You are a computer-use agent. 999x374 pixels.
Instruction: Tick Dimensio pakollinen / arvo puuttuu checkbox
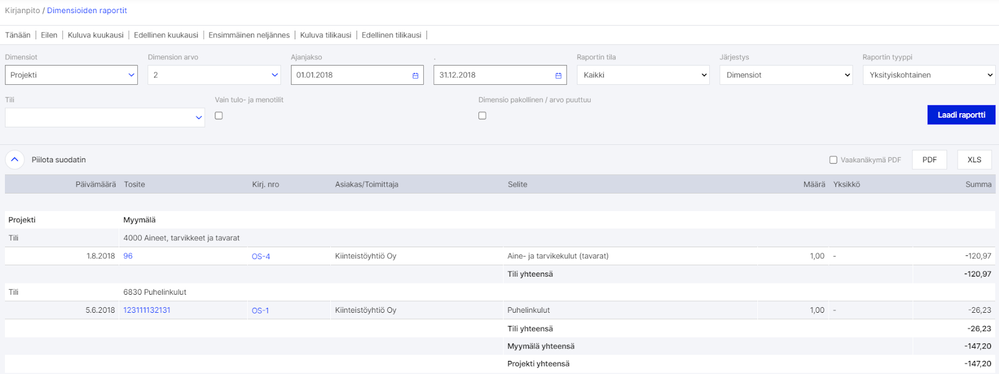(x=482, y=116)
